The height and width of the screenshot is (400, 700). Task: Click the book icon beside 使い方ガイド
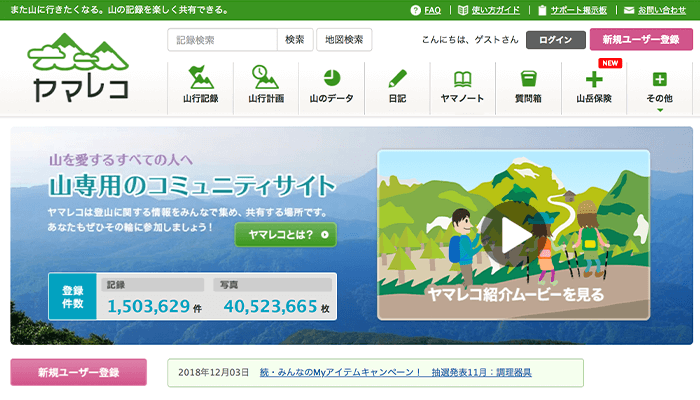coord(463,10)
